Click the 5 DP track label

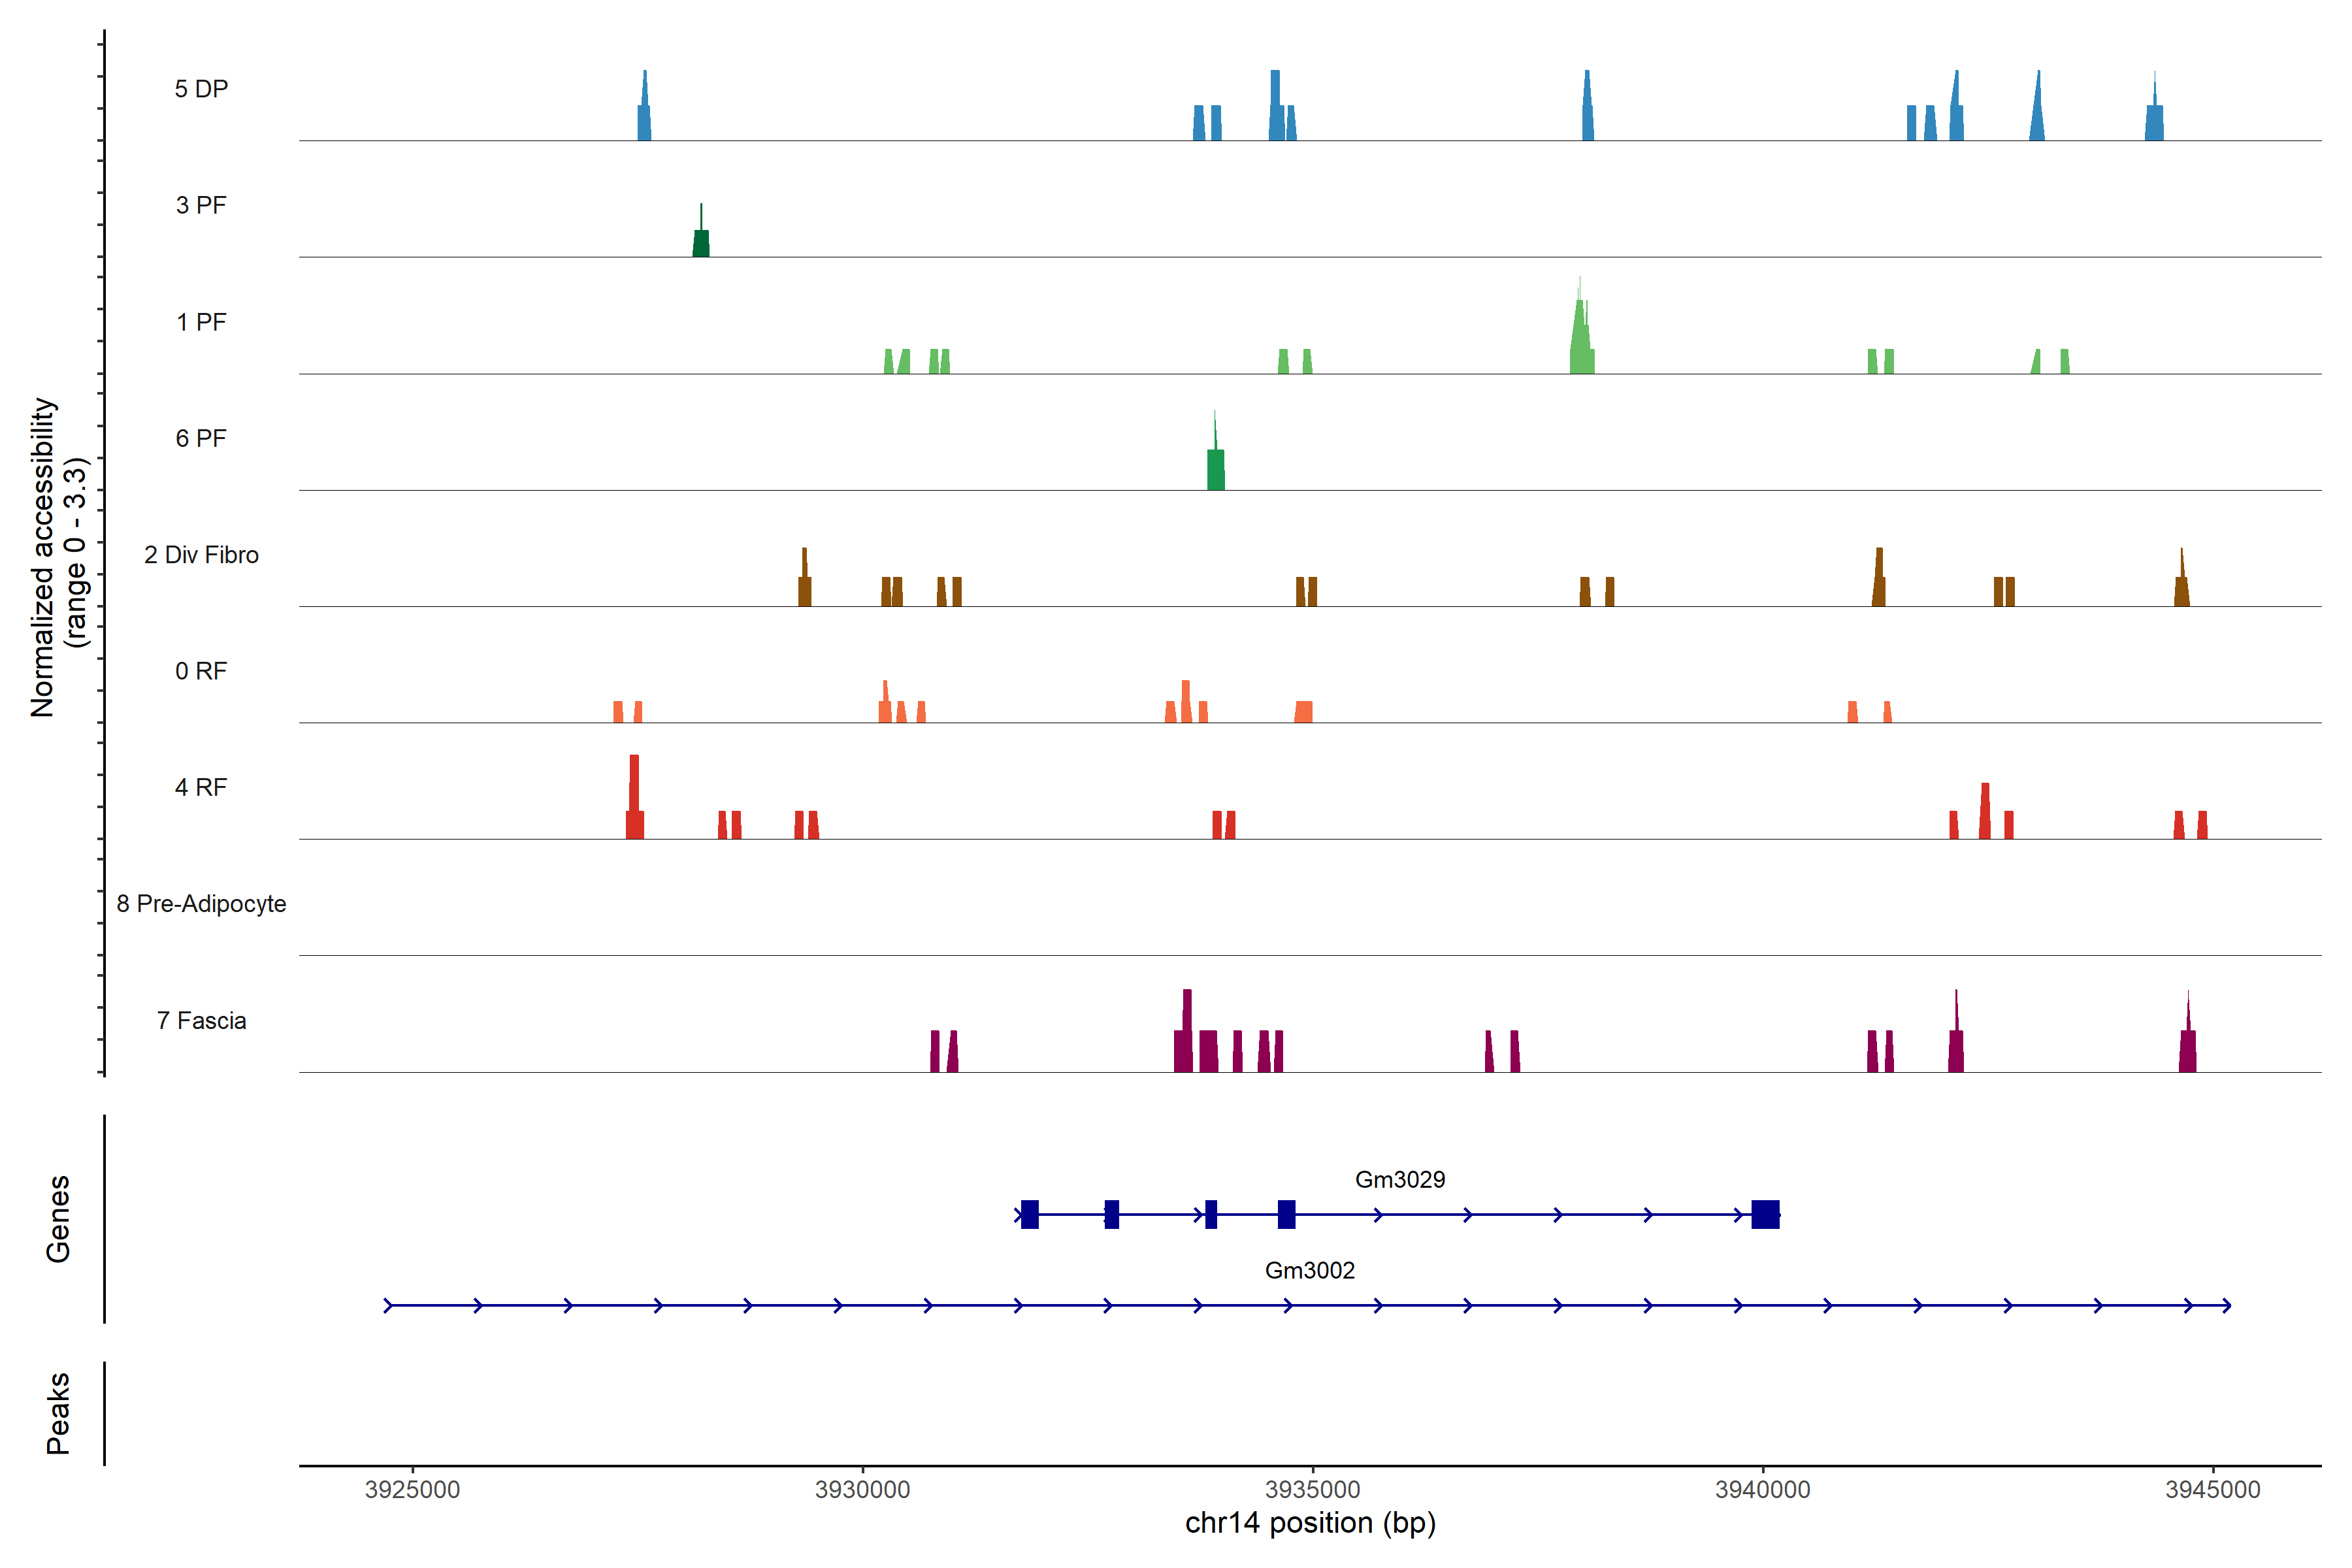[x=201, y=89]
